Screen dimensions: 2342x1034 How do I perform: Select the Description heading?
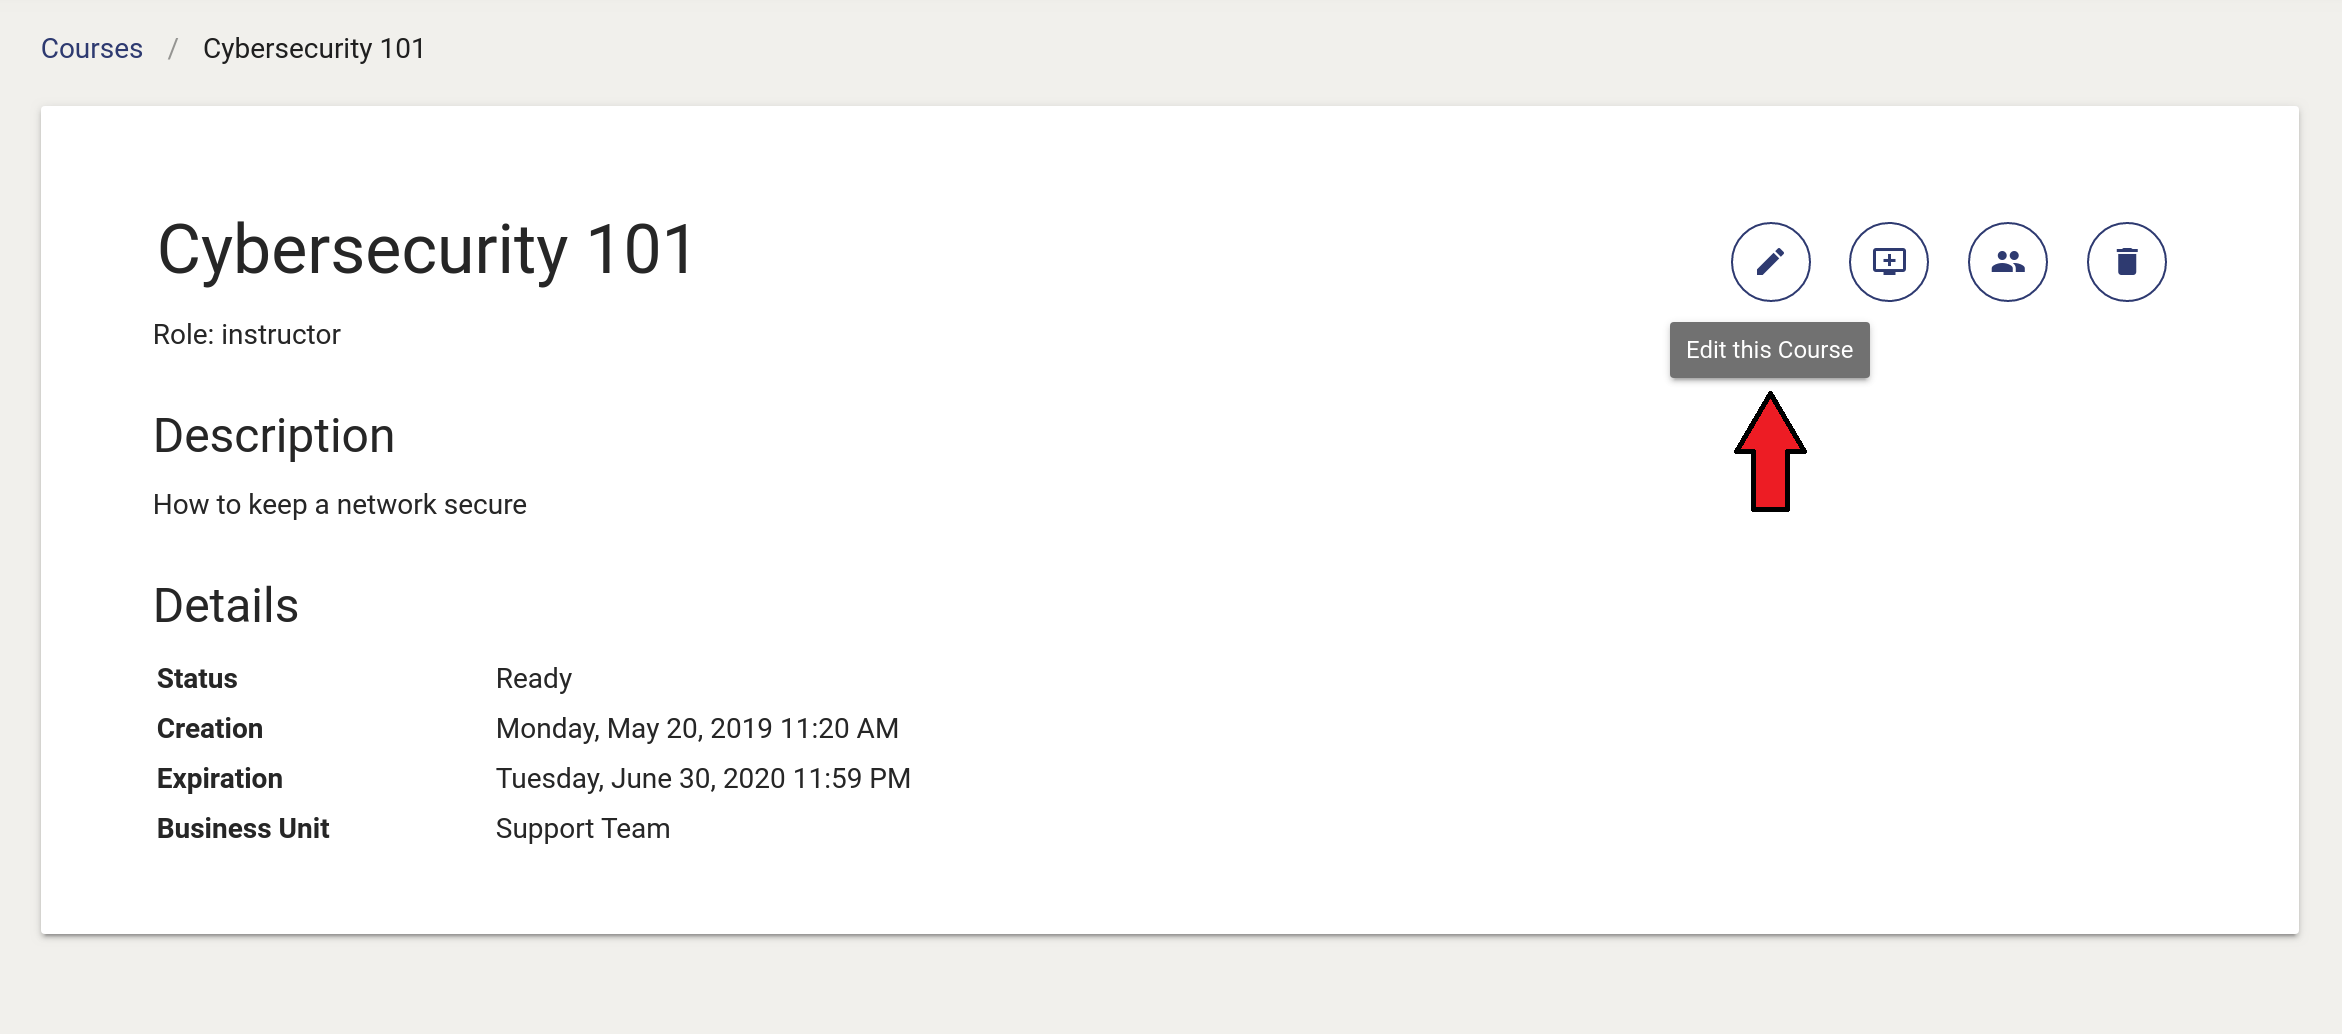tap(274, 436)
